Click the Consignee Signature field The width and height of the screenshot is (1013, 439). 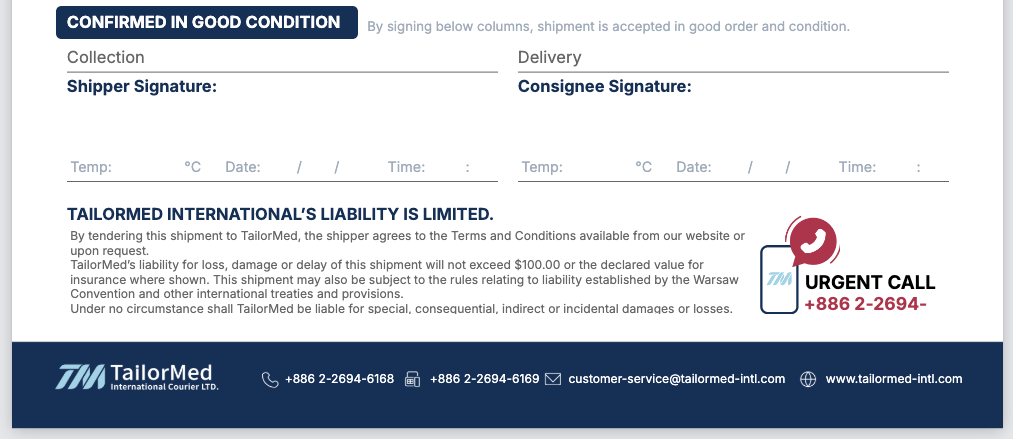(732, 120)
